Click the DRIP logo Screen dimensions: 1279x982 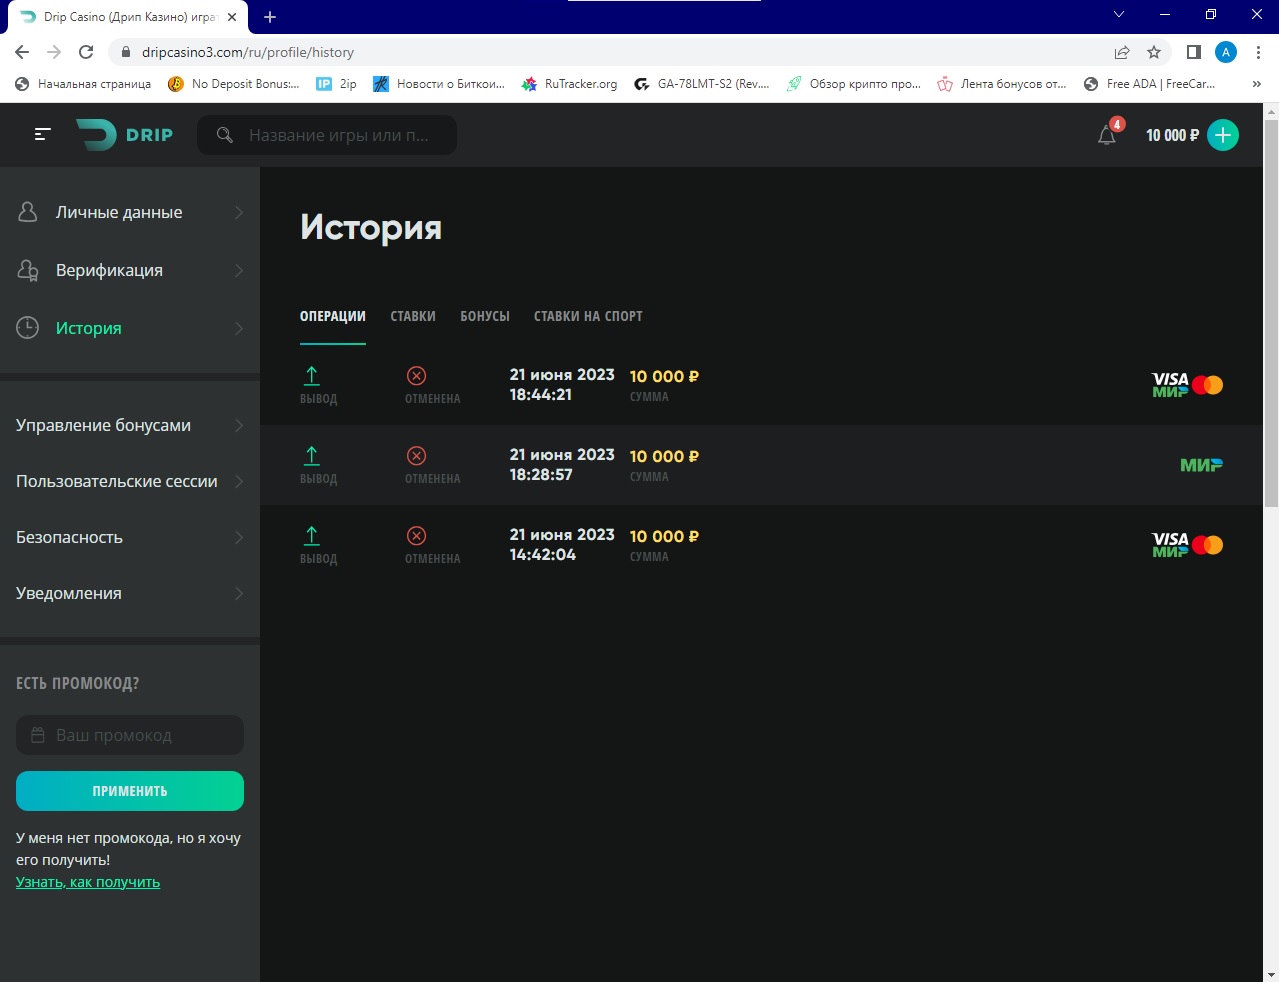125,135
